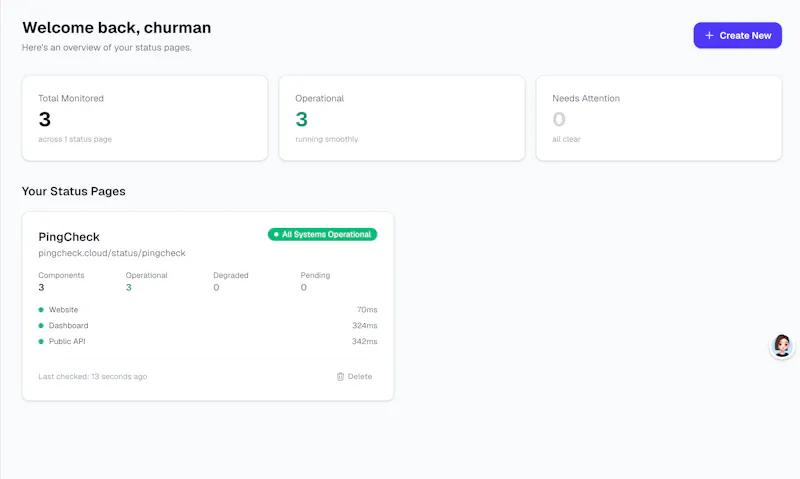
Task: Click the Degraded label in PingCheck card
Action: point(231,275)
